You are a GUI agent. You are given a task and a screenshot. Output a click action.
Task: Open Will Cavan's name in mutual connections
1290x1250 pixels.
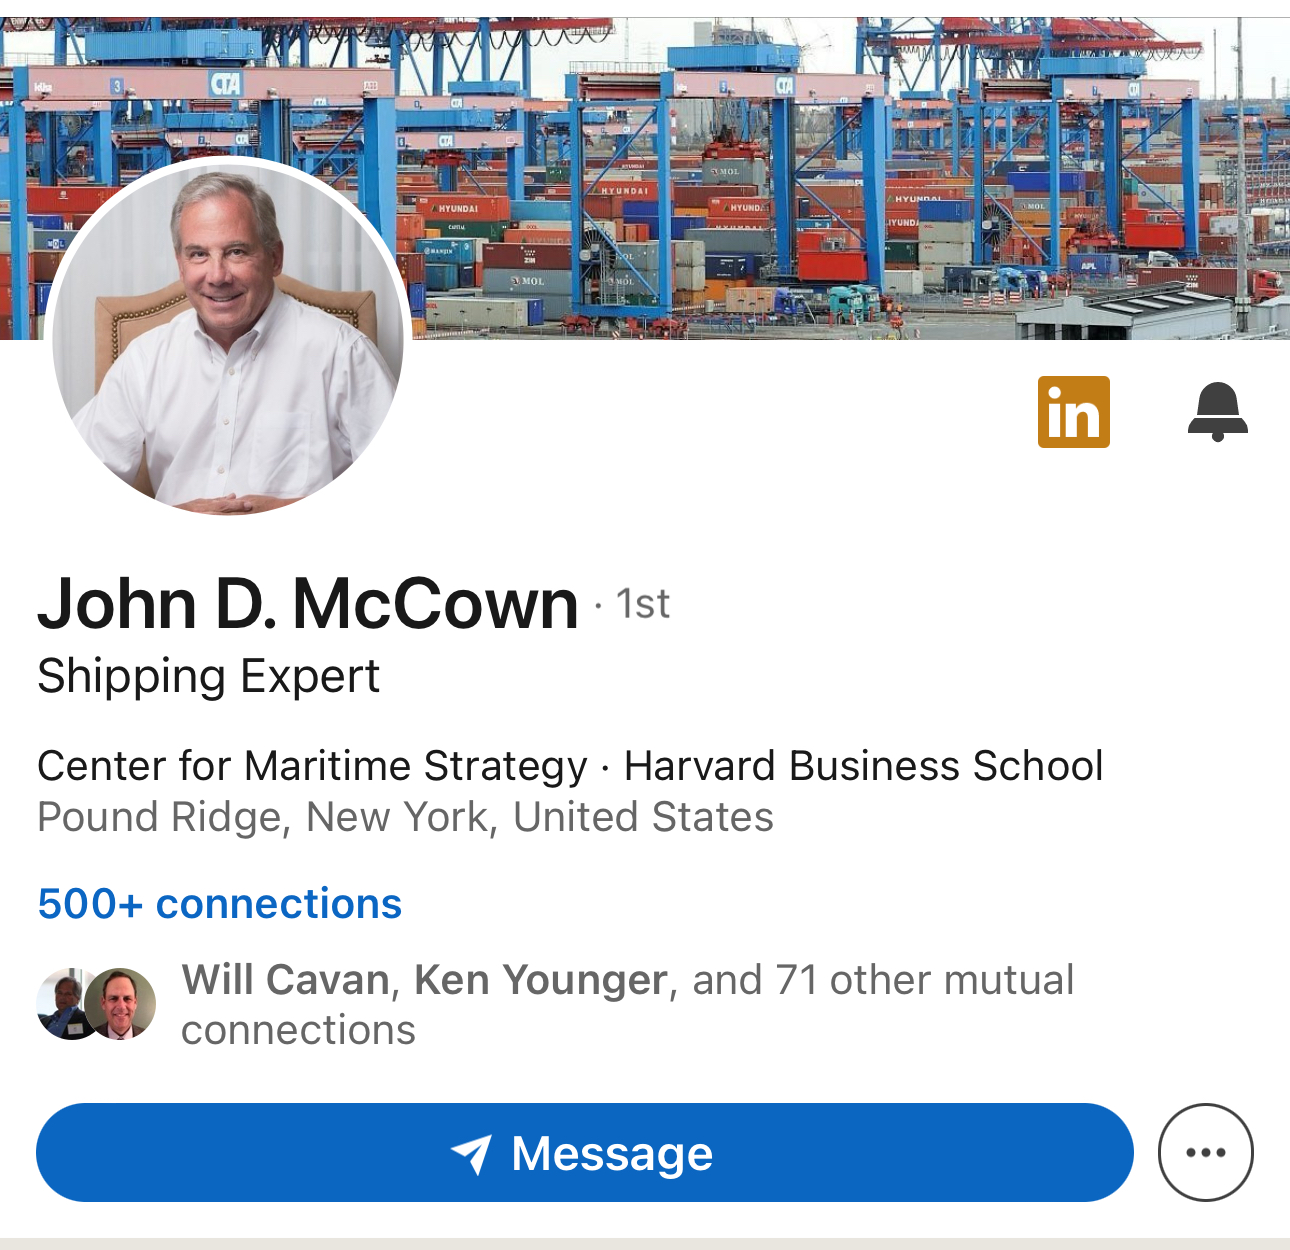[x=285, y=980]
